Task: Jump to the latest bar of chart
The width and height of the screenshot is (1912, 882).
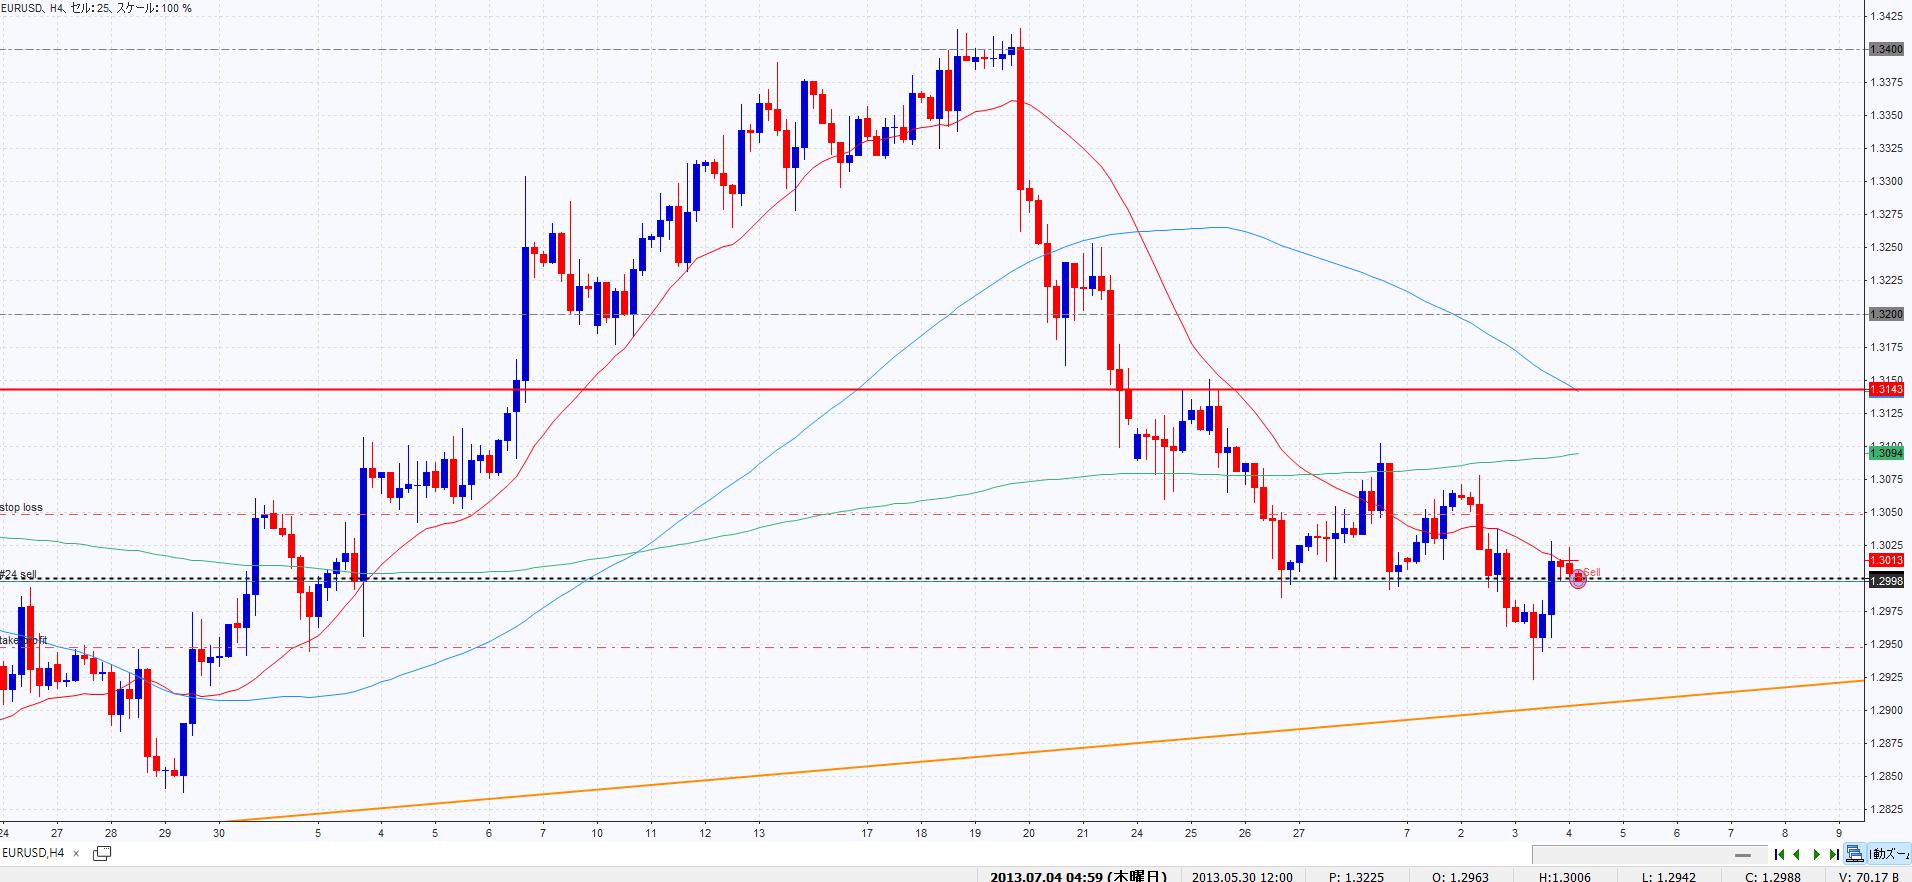Action: (1833, 854)
